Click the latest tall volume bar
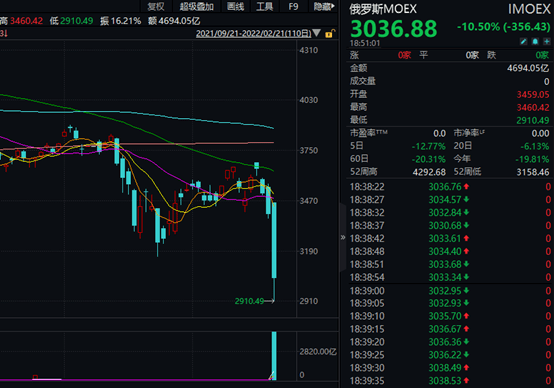 [274, 356]
